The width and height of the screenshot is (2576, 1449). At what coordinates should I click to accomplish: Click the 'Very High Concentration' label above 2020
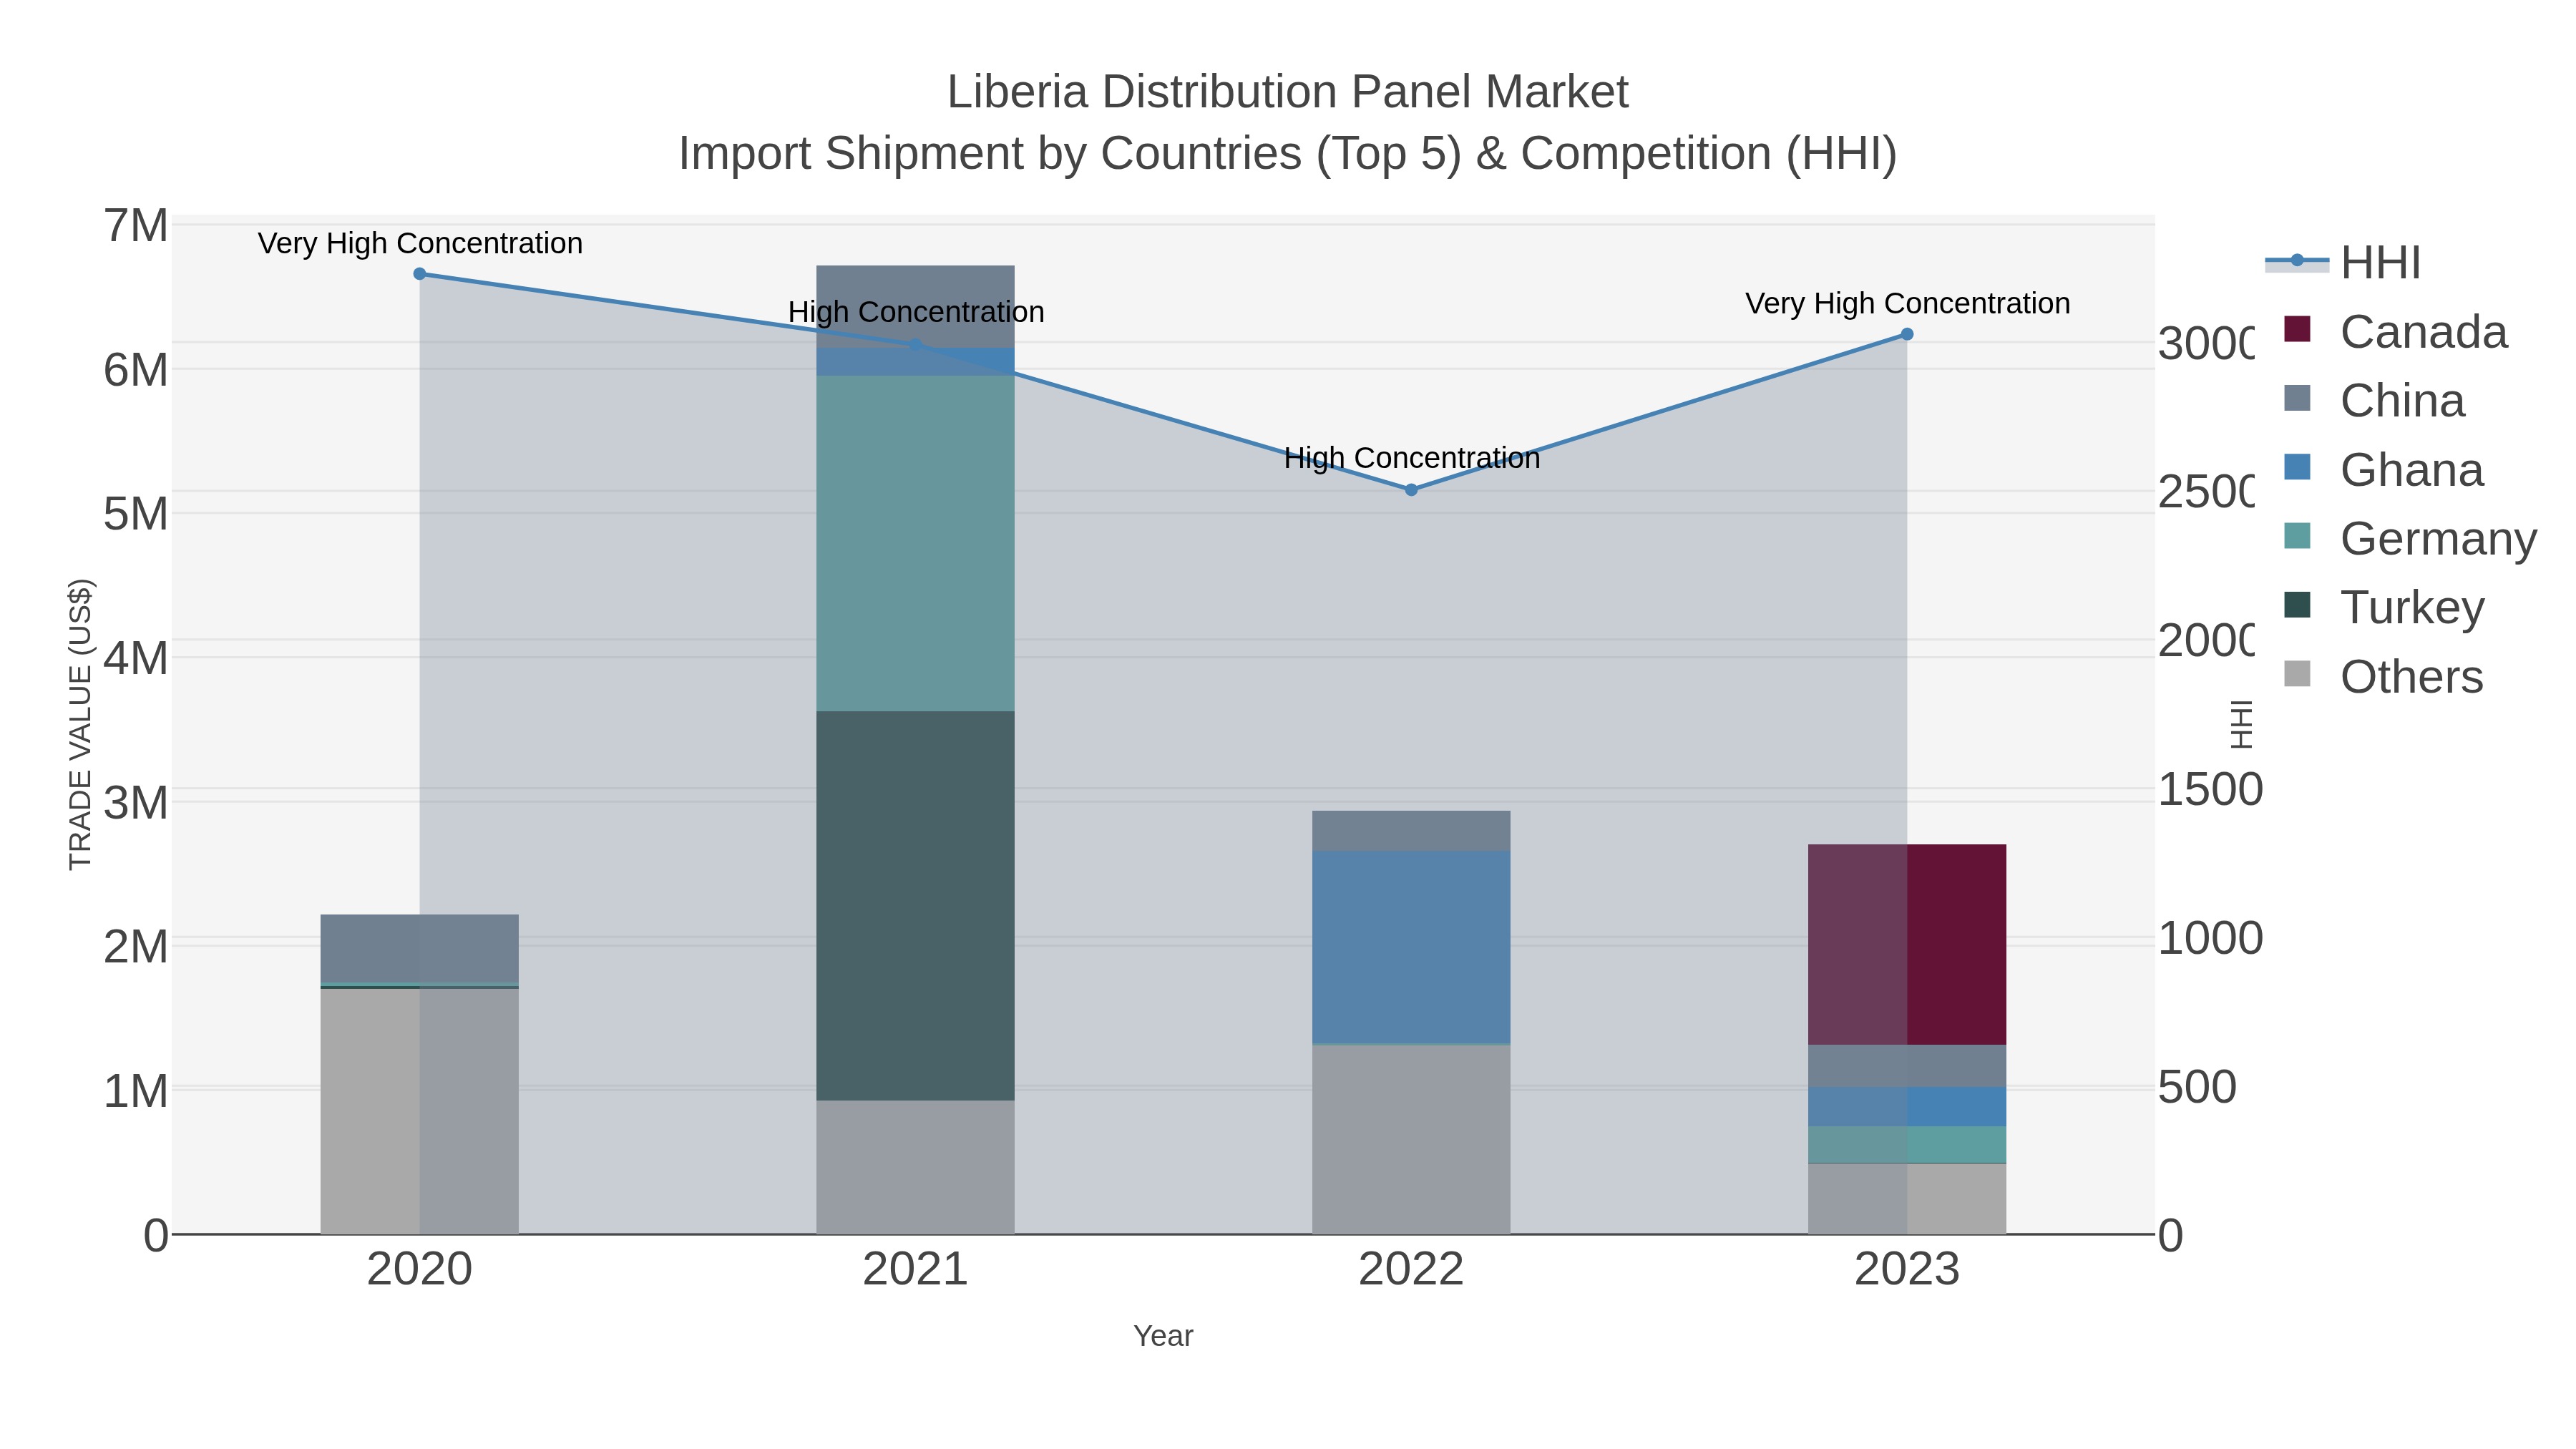pyautogui.click(x=420, y=243)
